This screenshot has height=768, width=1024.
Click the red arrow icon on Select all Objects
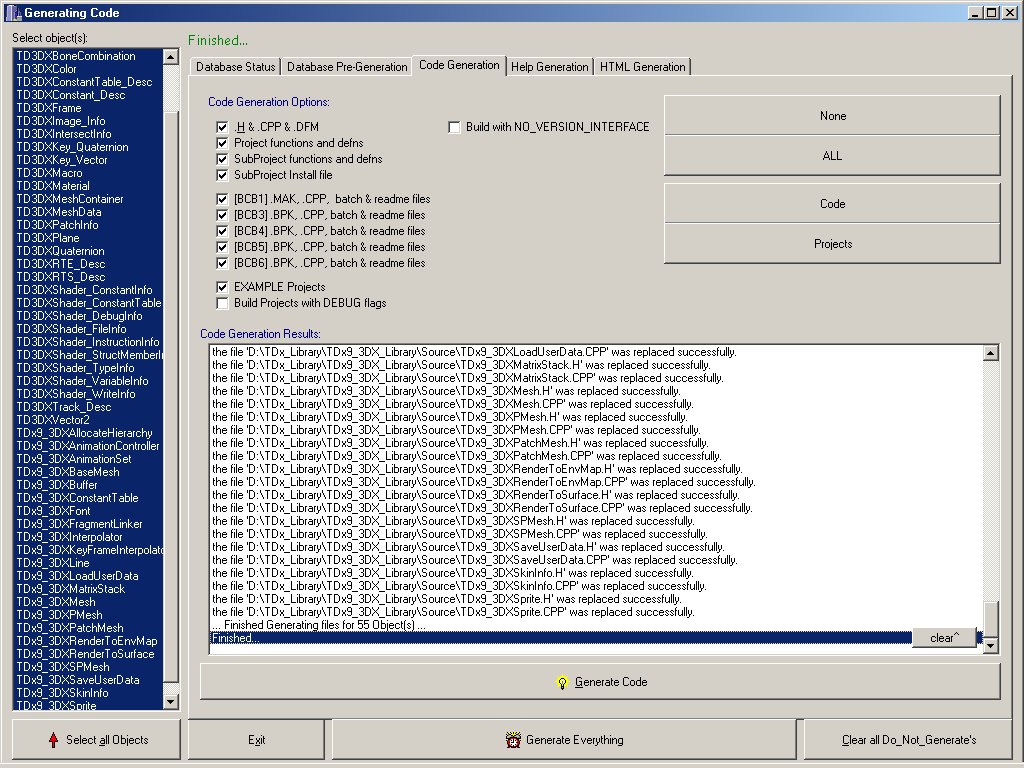[x=53, y=740]
